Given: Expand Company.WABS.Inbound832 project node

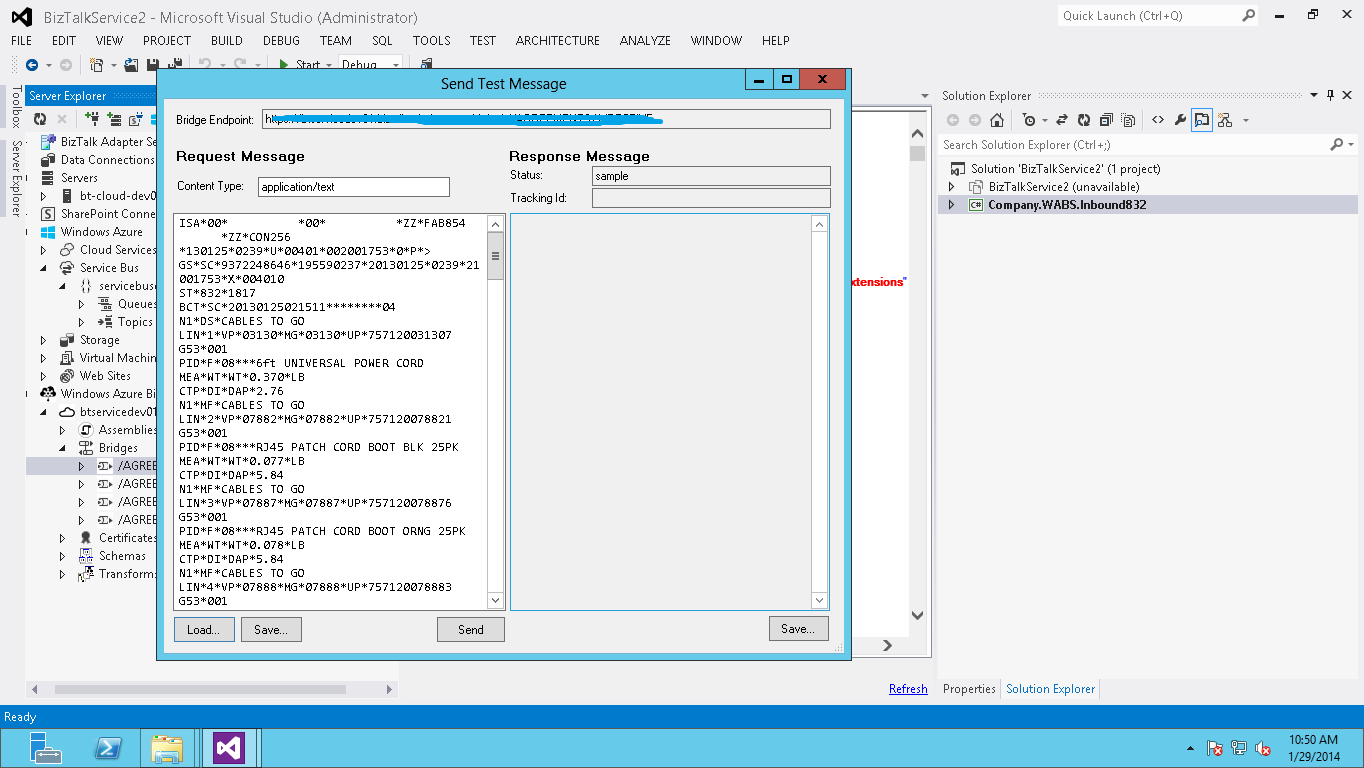Looking at the screenshot, I should (952, 205).
